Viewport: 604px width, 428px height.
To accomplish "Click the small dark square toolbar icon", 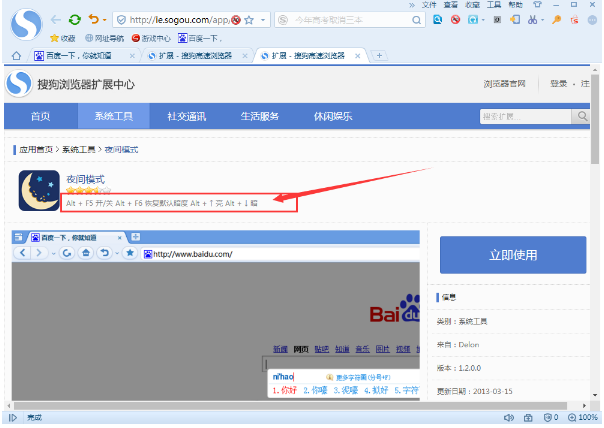I will click(x=497, y=19).
